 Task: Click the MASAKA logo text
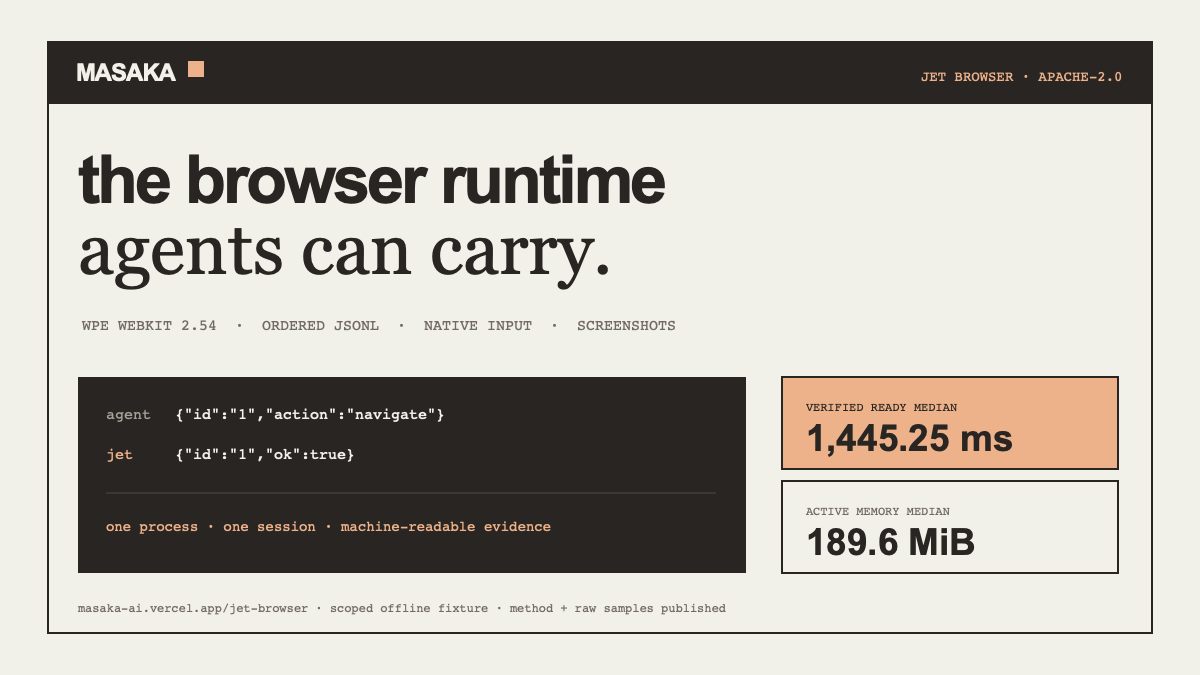point(126,72)
